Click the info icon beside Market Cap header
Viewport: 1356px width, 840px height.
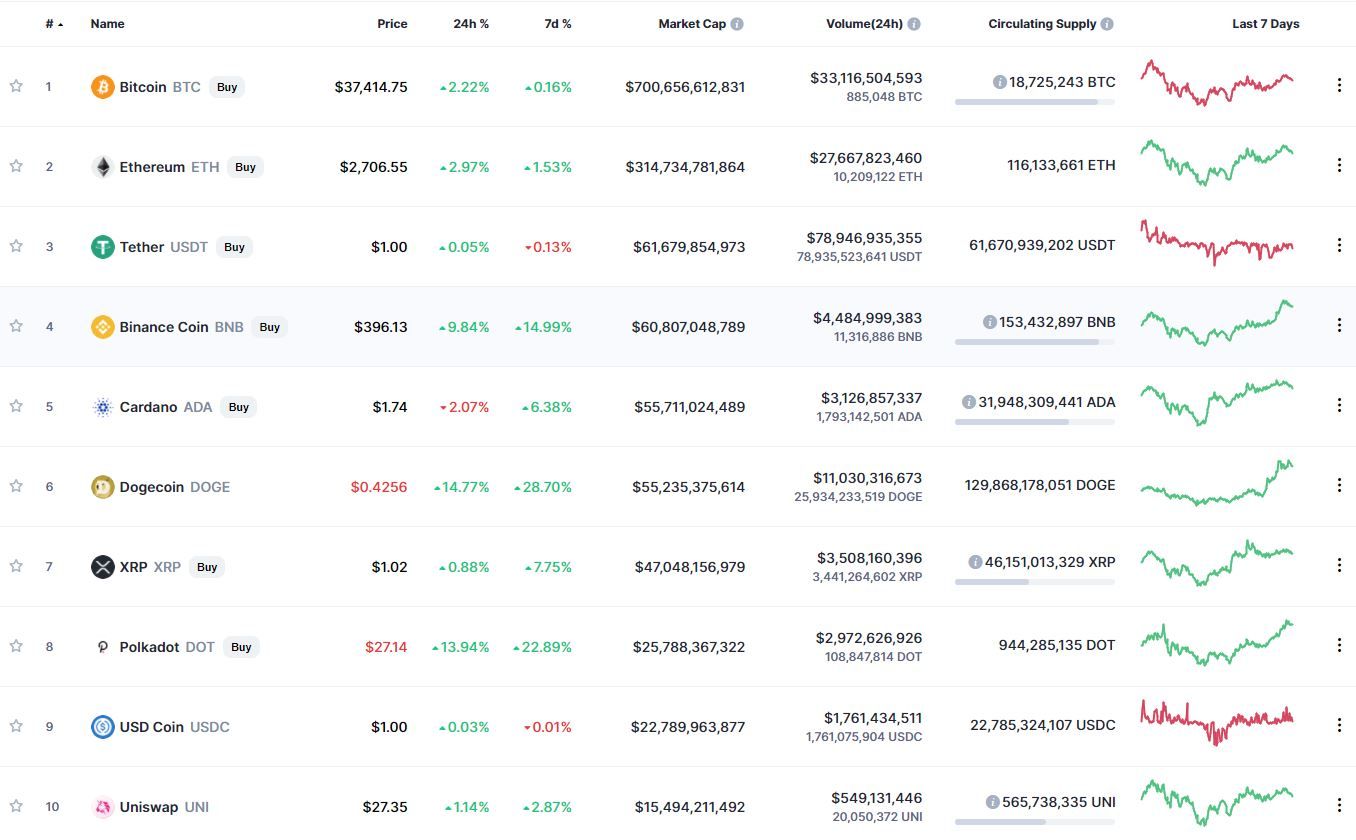pos(737,24)
